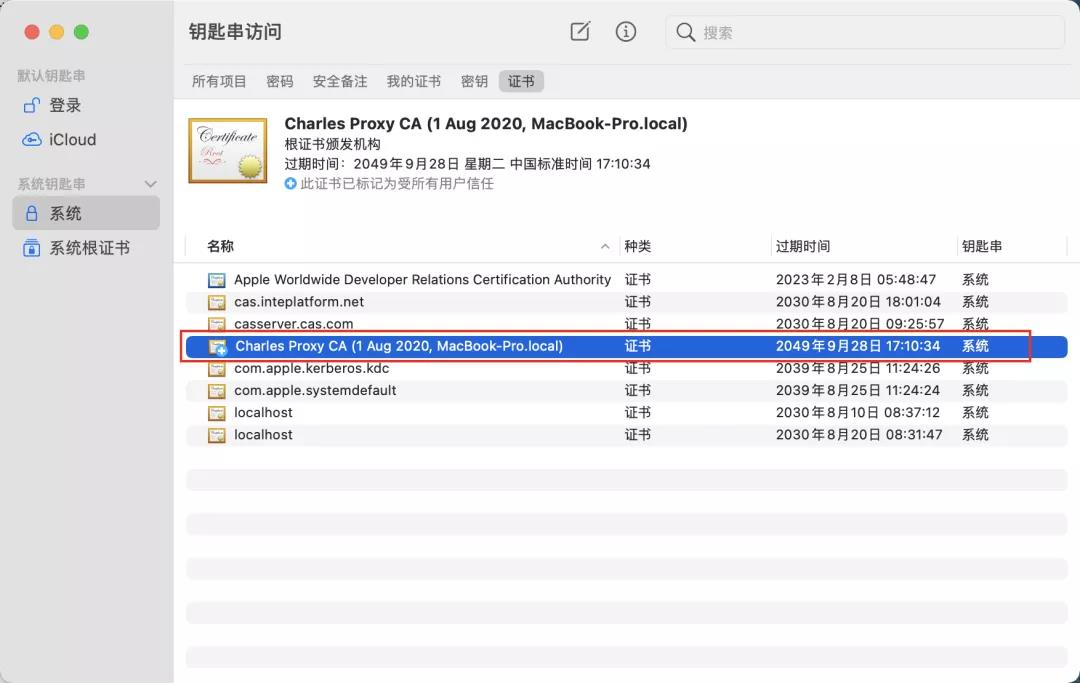This screenshot has width=1080, height=683.
Task: Select 系统根证书 in sidebar
Action: point(85,248)
